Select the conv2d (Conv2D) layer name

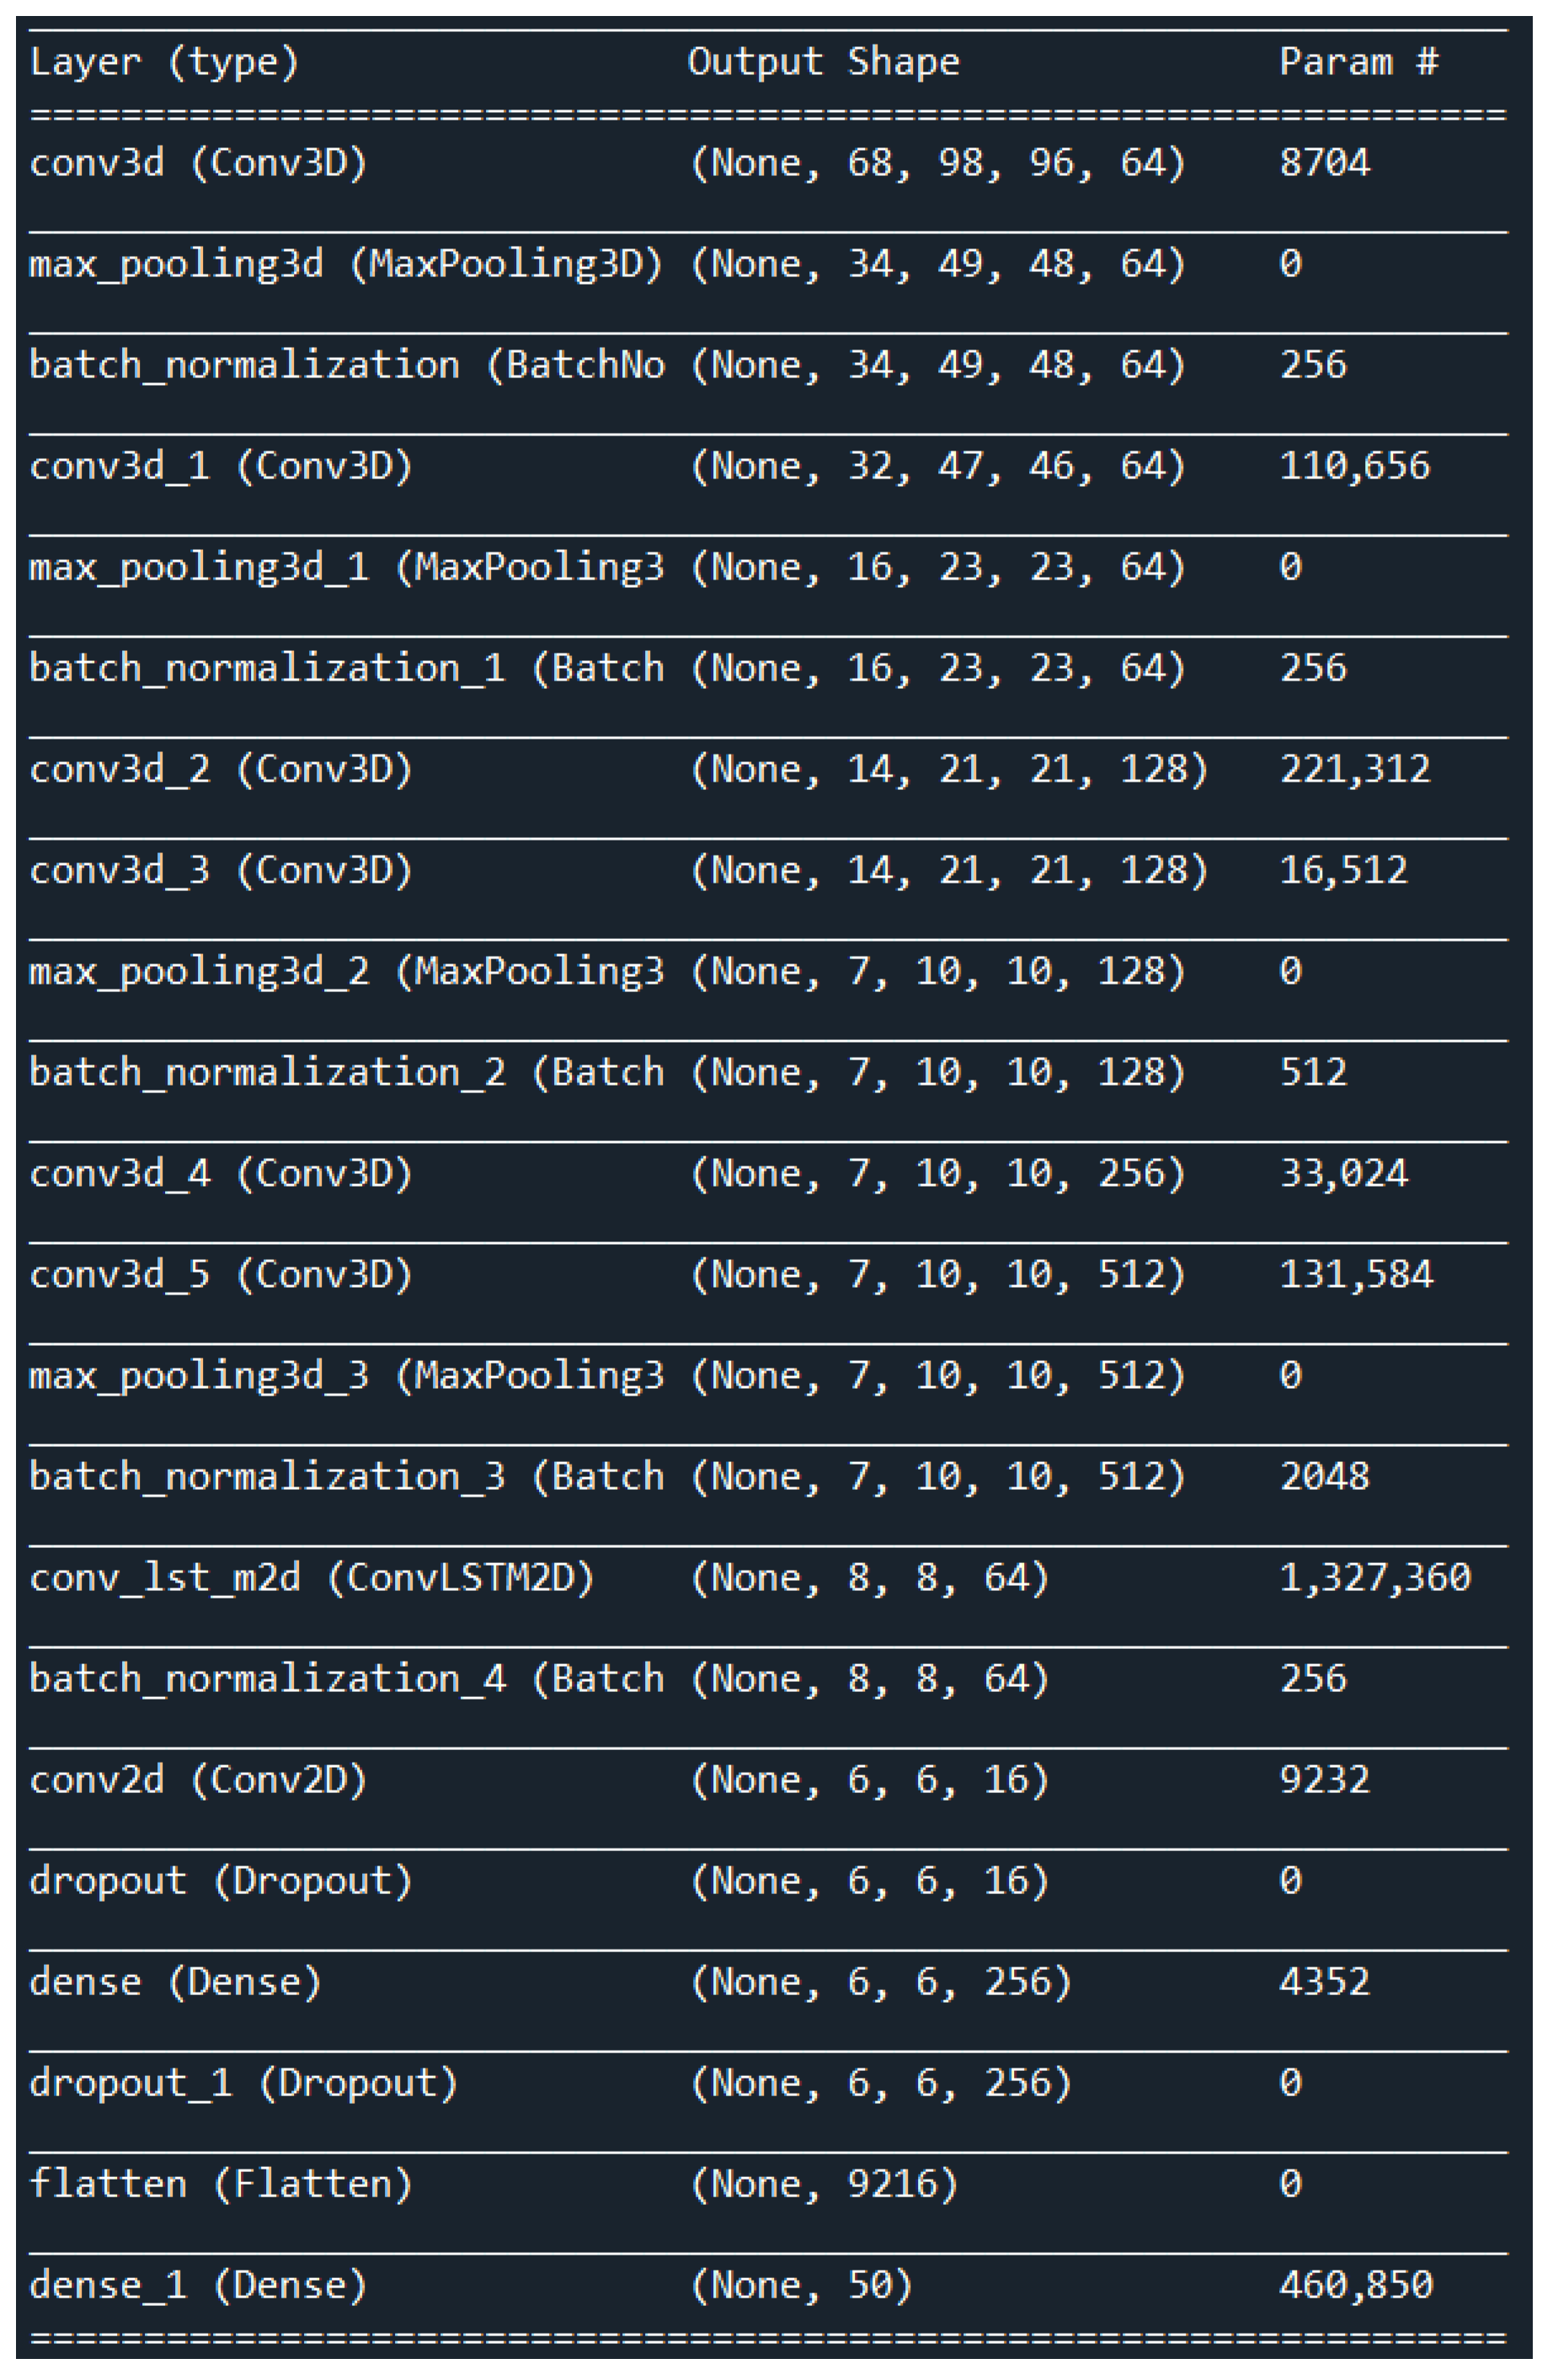pyautogui.click(x=198, y=1780)
